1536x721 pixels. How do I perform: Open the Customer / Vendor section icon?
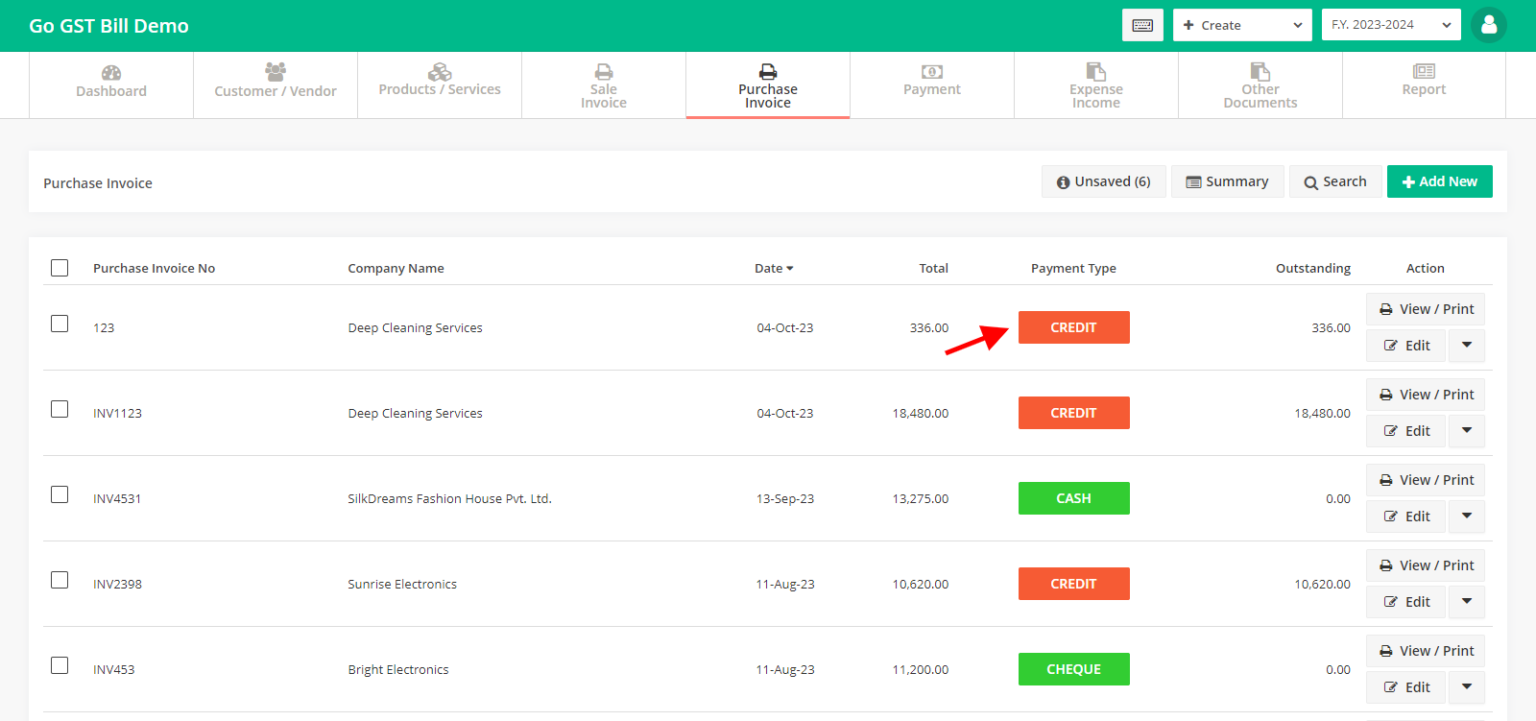(275, 73)
